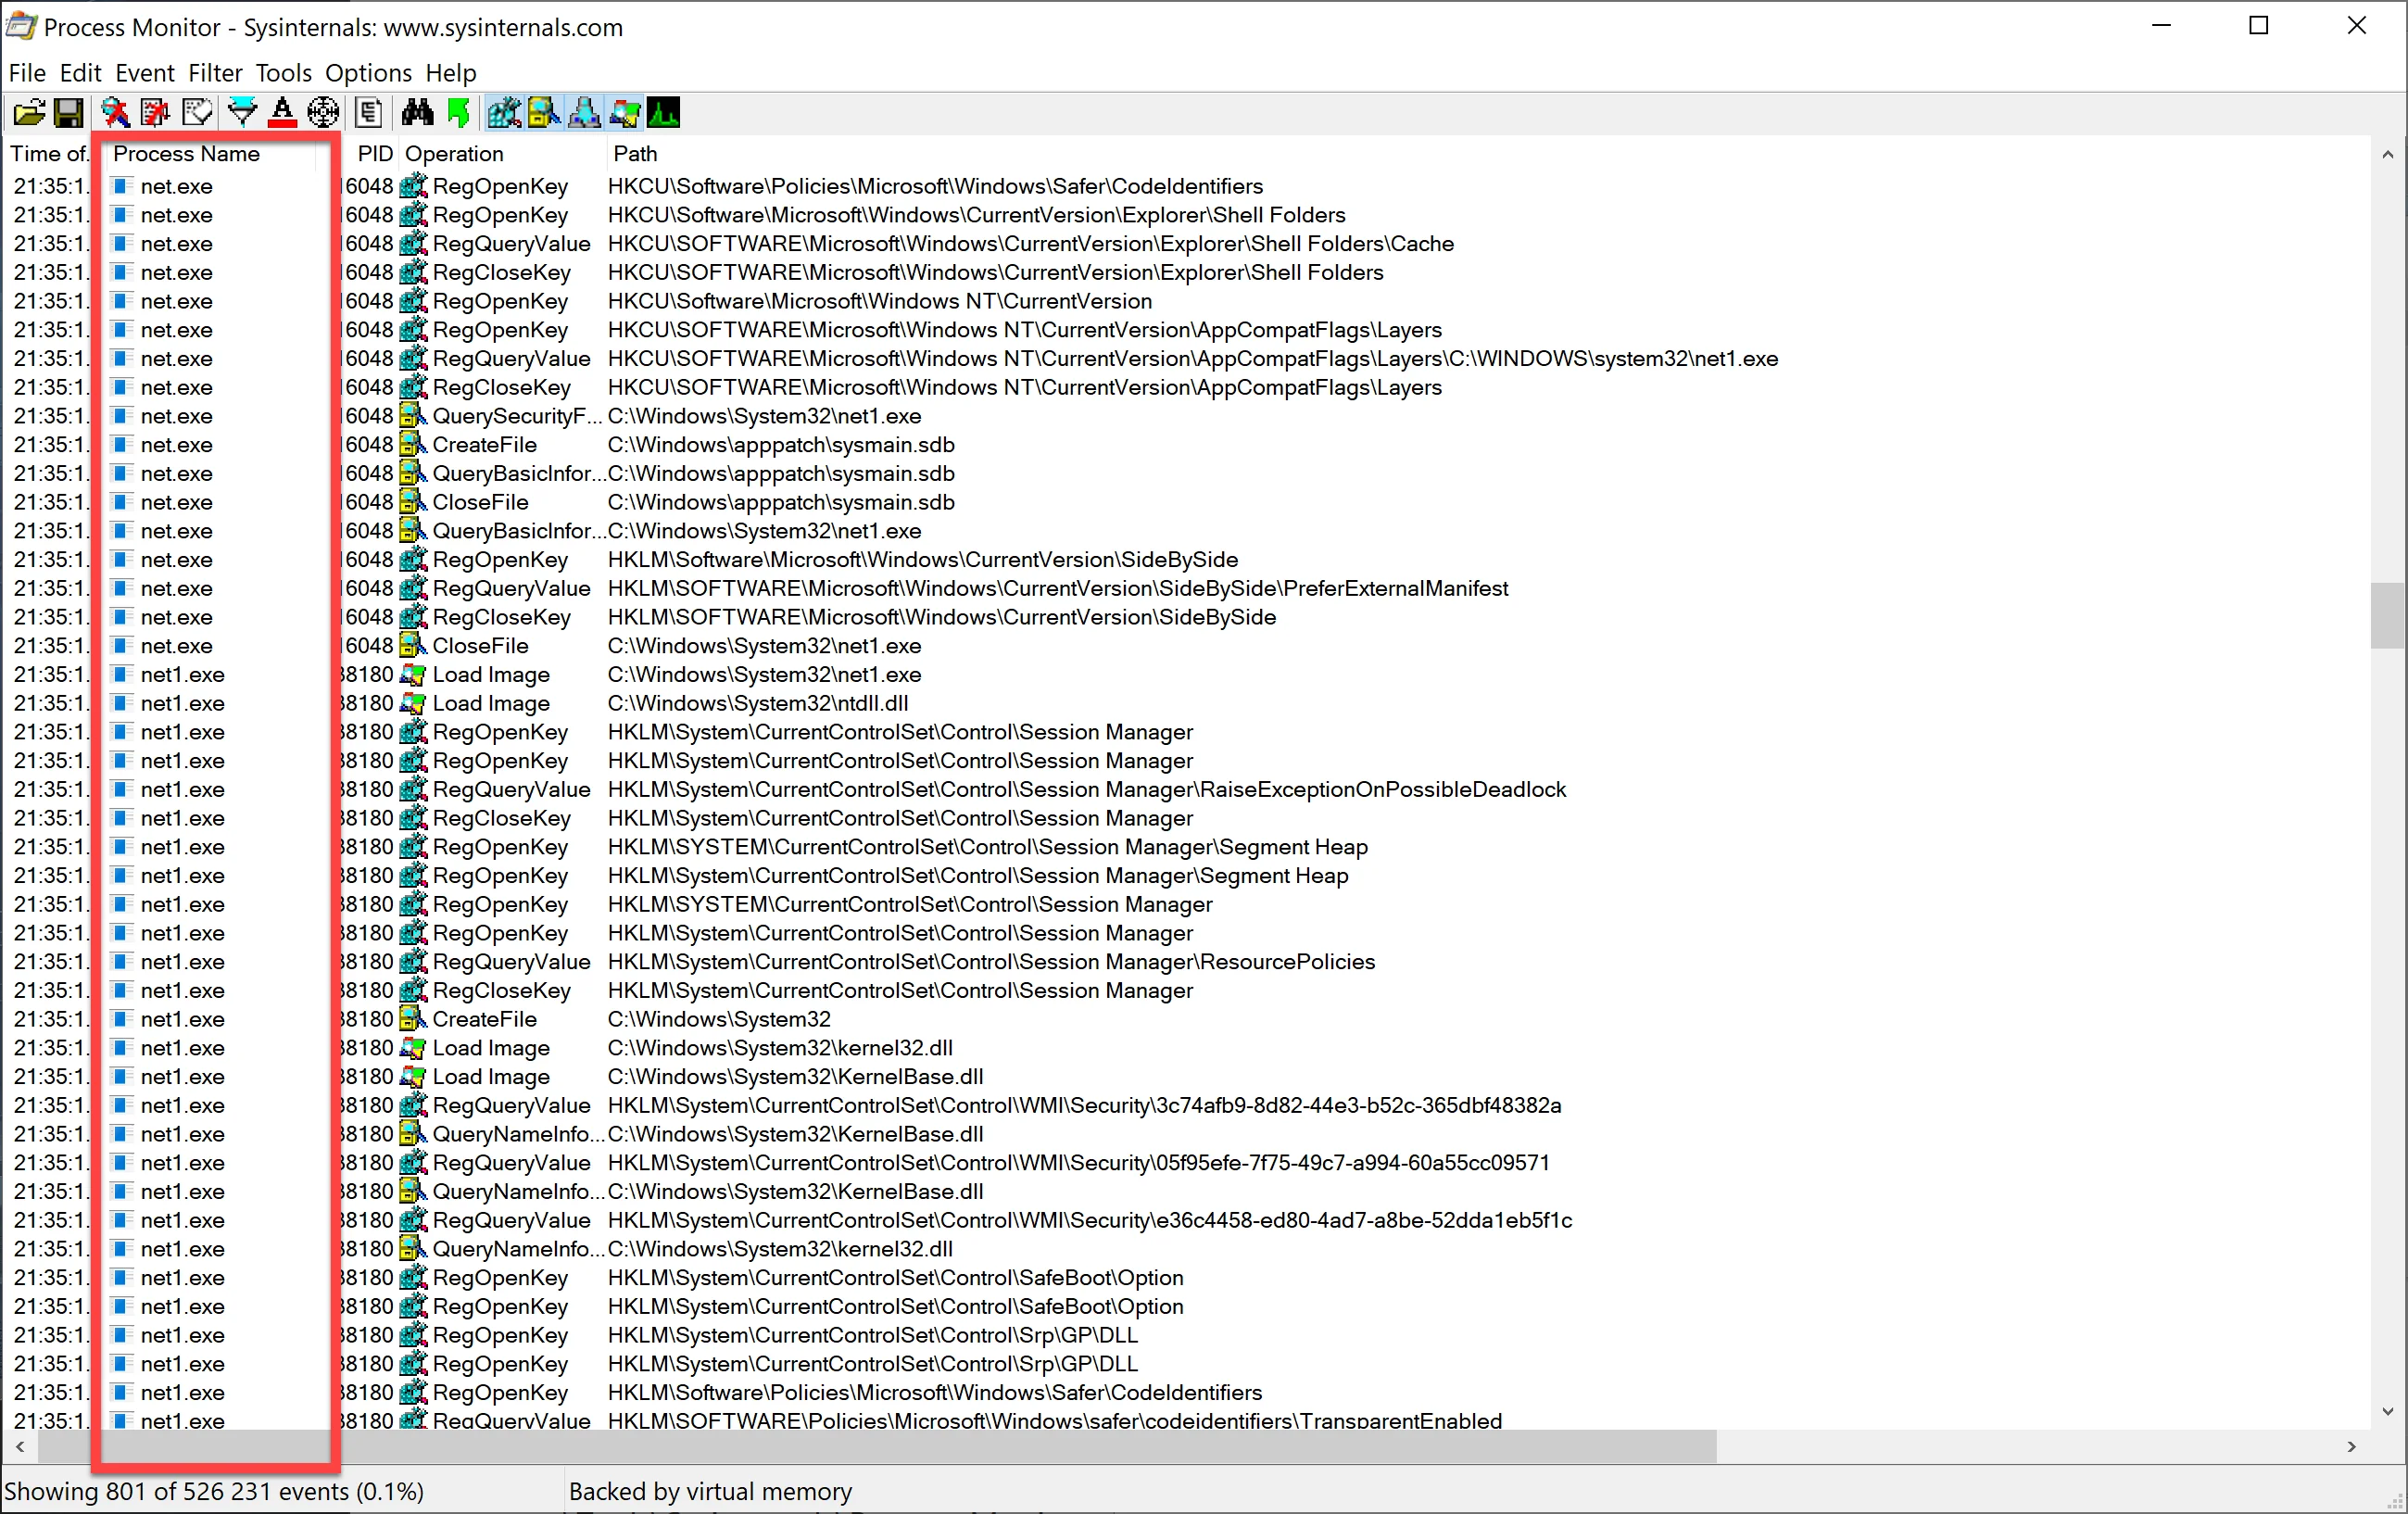The height and width of the screenshot is (1514, 2408).
Task: Open the Process Tree icon
Action: pos(369,113)
